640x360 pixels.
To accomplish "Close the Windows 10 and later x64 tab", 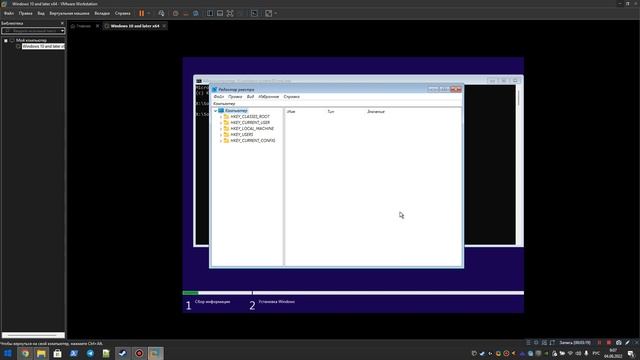I will pos(164,26).
